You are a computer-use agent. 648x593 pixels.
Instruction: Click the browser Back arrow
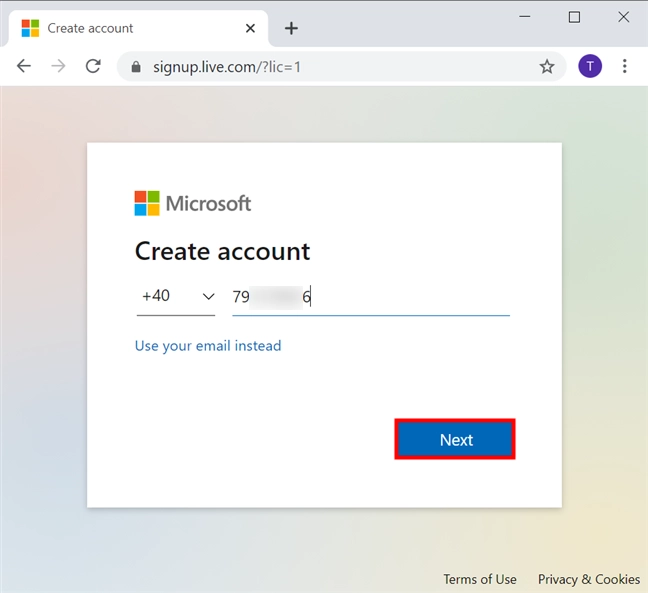pos(24,66)
